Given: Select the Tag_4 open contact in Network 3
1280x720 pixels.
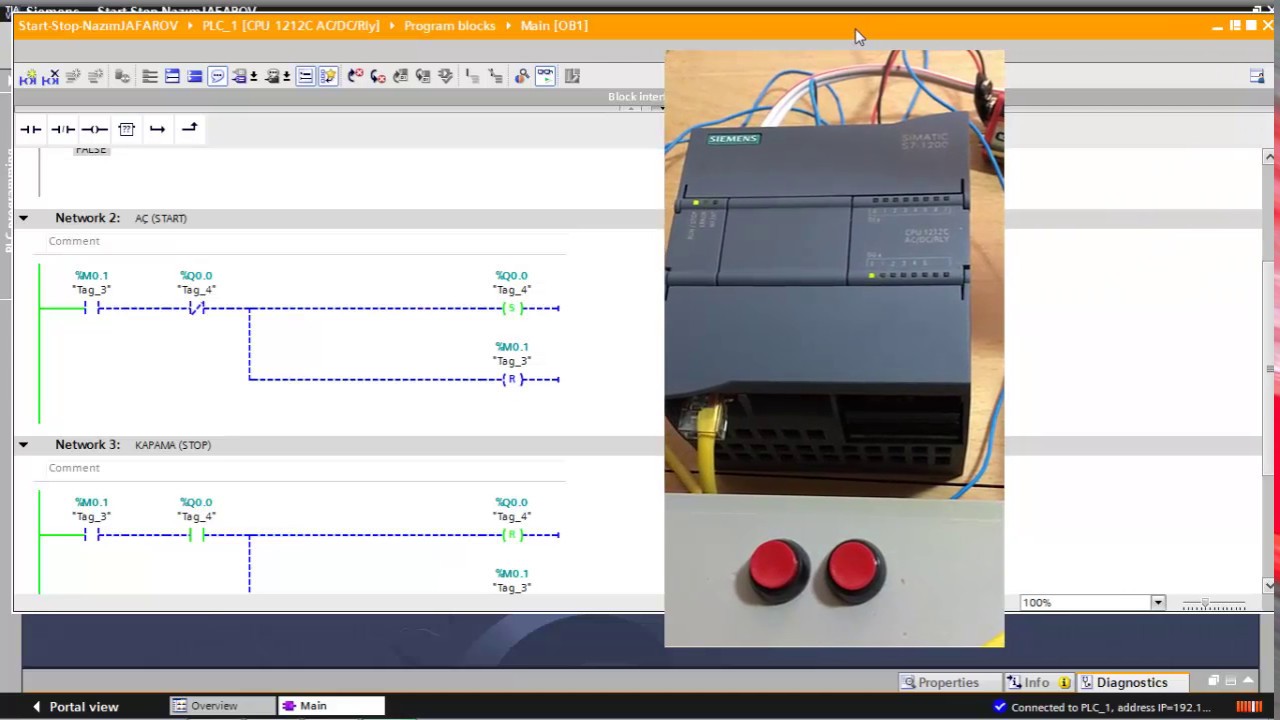Looking at the screenshot, I should (x=196, y=535).
